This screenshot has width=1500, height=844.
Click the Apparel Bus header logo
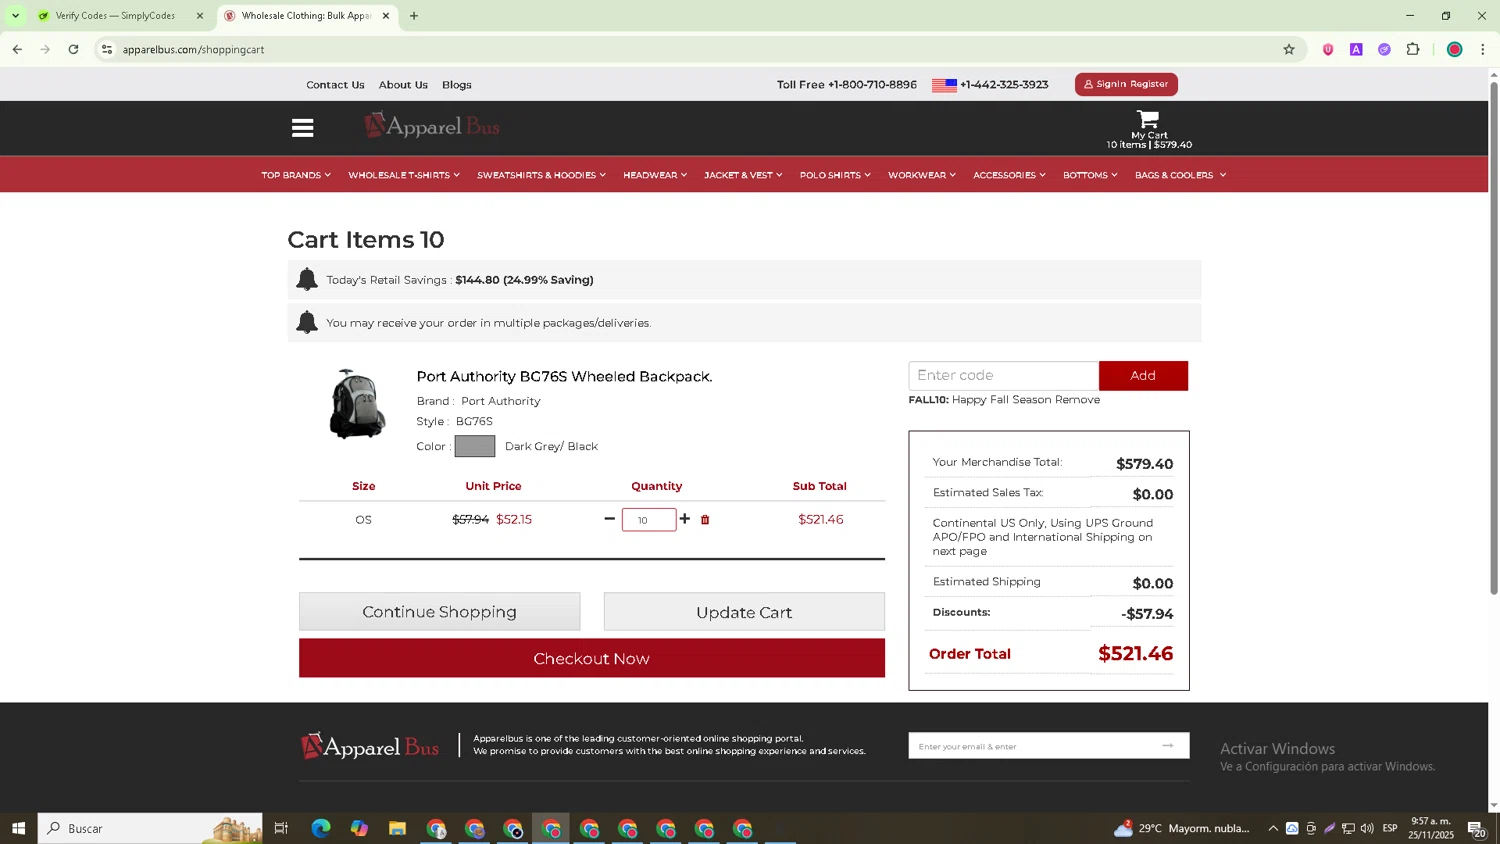432,126
